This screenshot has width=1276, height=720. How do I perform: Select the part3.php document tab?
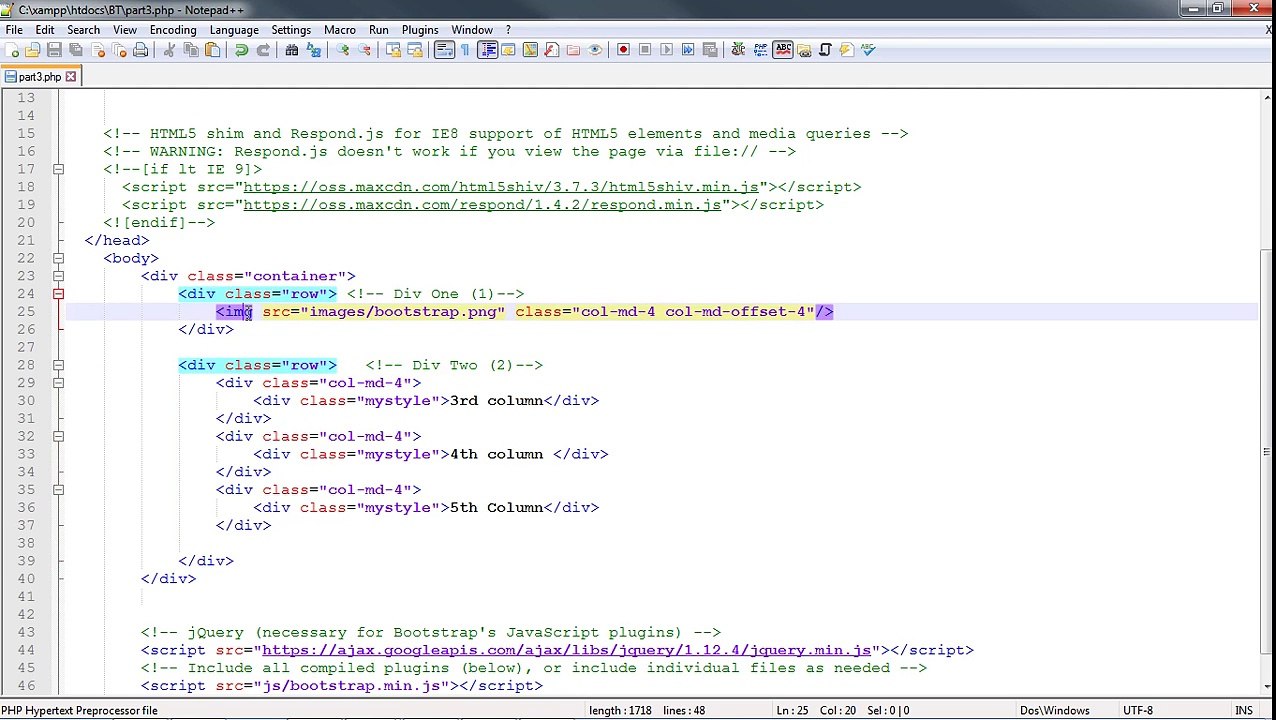(39, 77)
